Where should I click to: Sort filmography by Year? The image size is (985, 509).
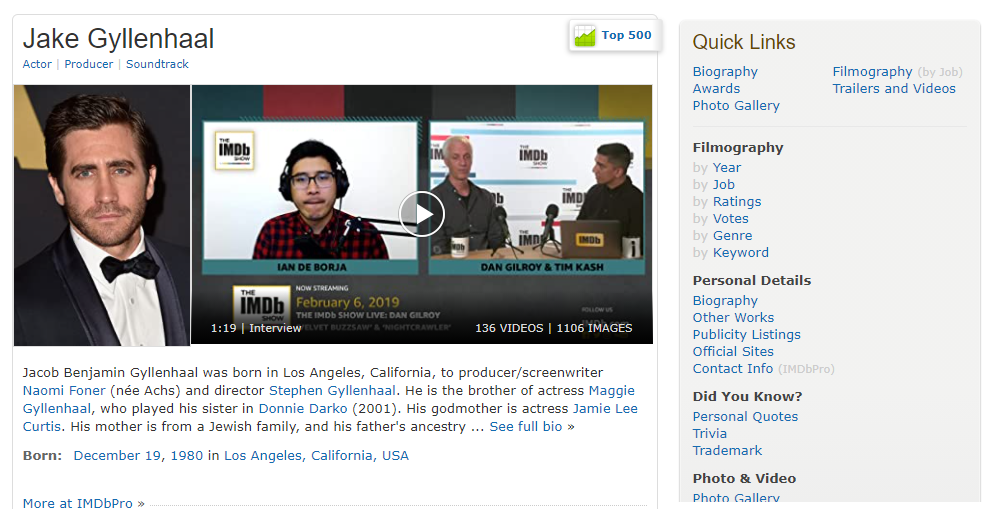727,168
